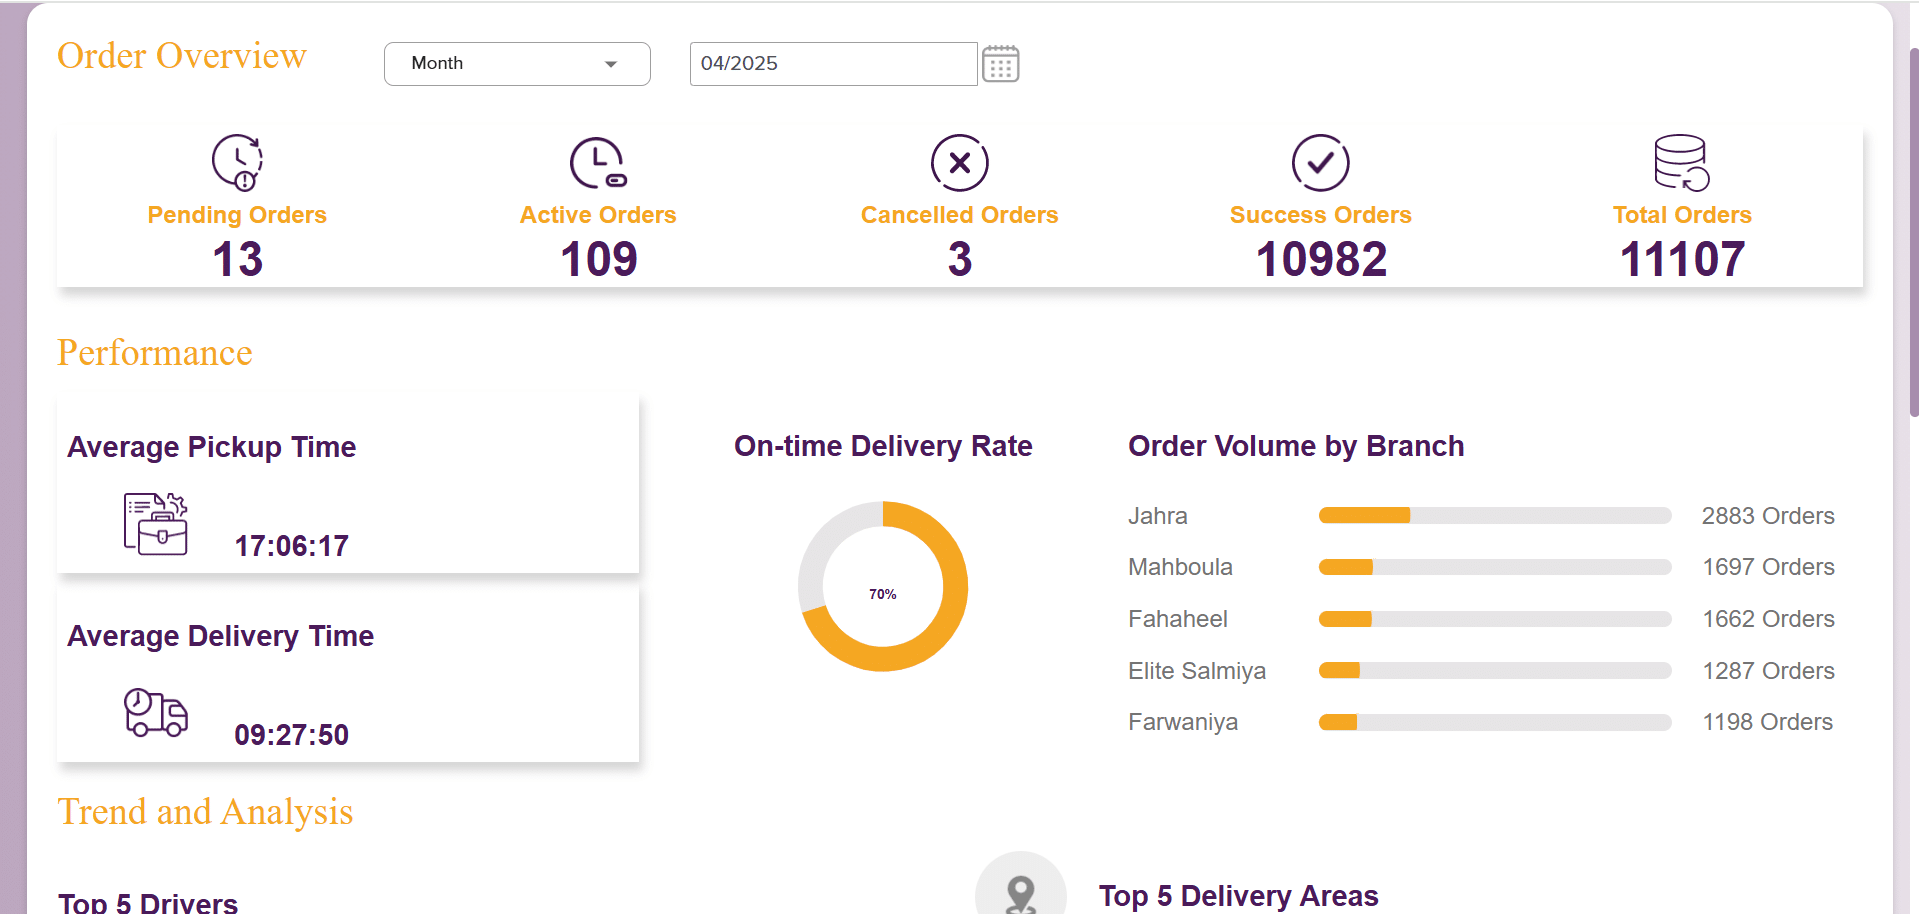Click the Top 5 Delivery Areas heading
This screenshot has width=1919, height=914.
pyautogui.click(x=1238, y=896)
